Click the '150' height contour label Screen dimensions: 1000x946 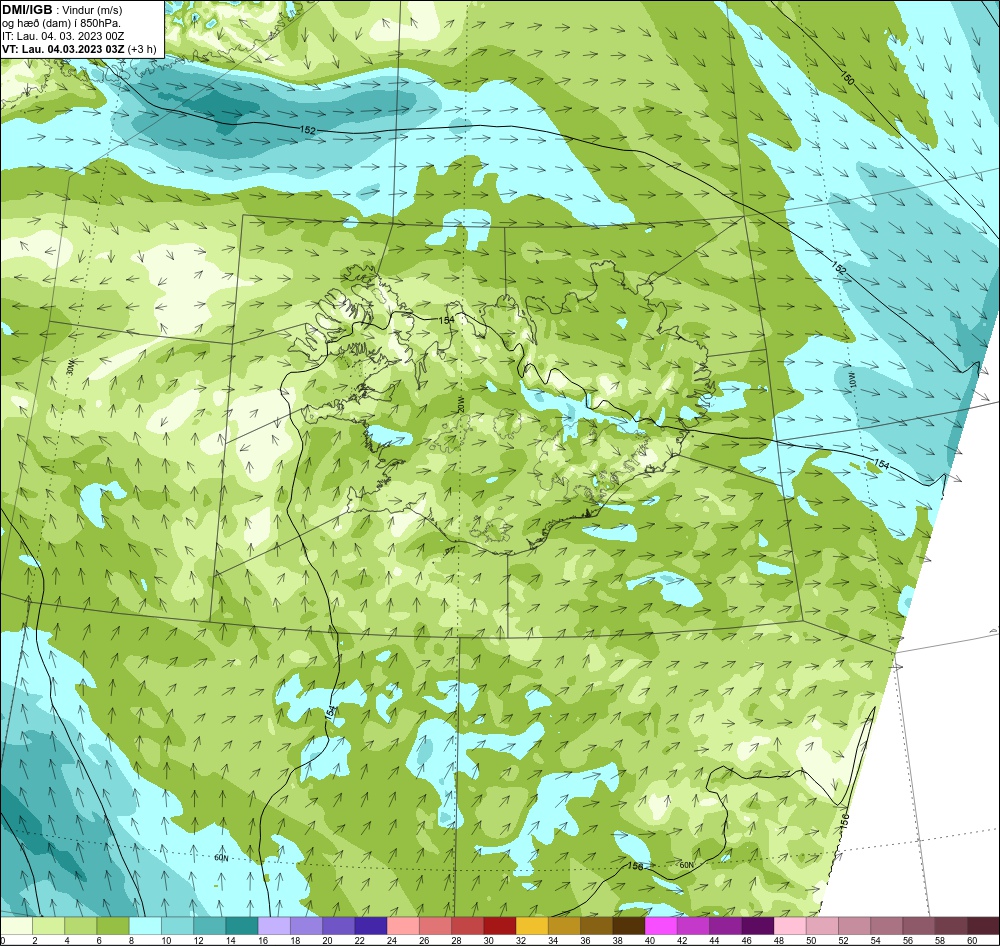coord(847,78)
